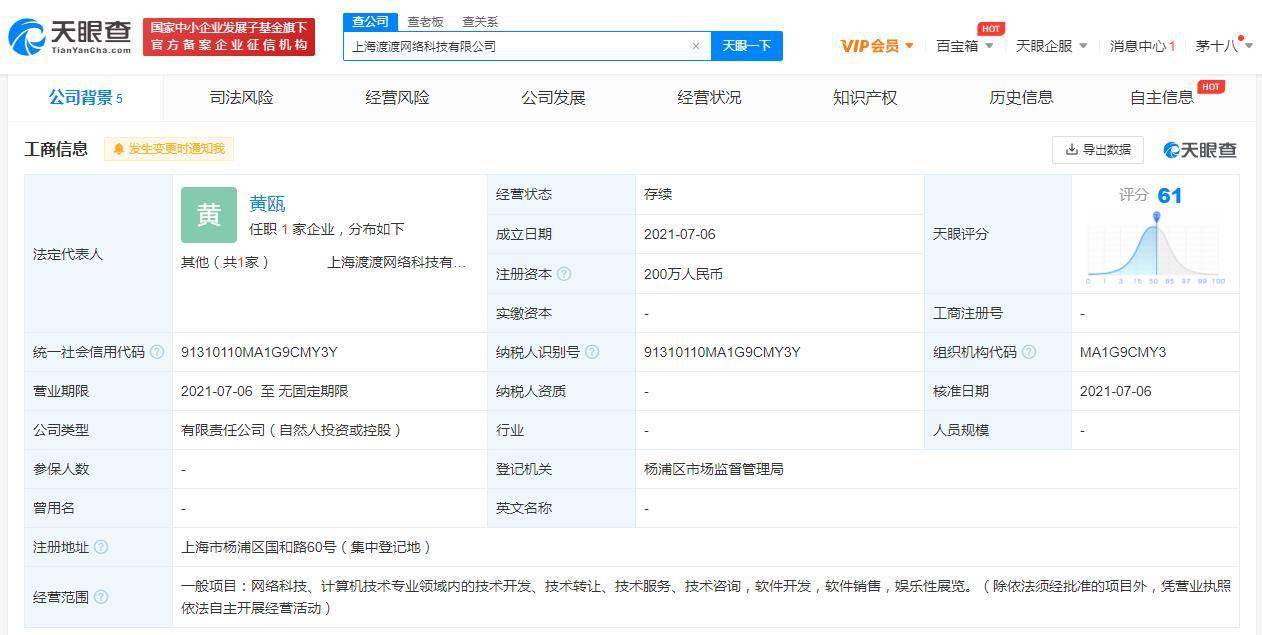Click the credit code 91310110MA1G9CMY3Y under 统一社会信用代码
Viewport: 1262px width, 635px height.
pyautogui.click(x=259, y=352)
